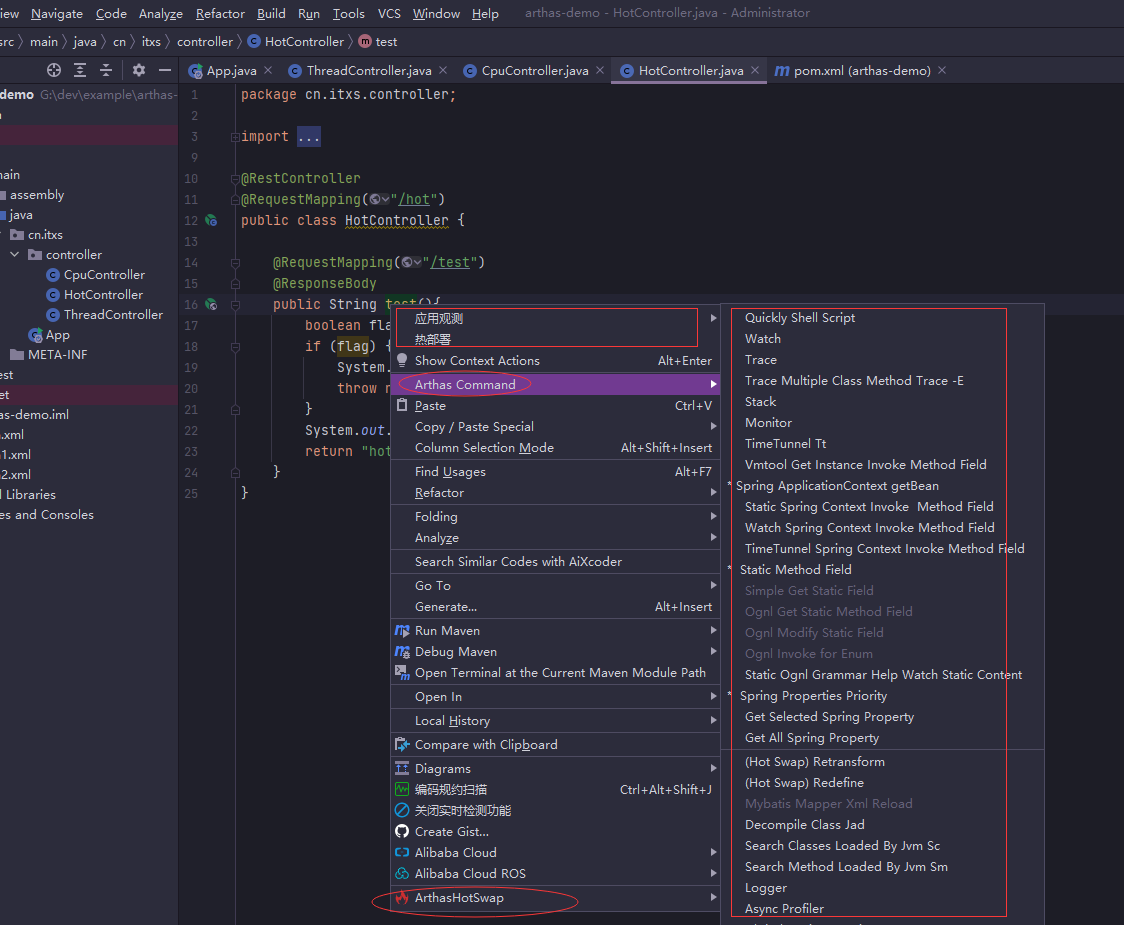Screen dimensions: 1124x925
Task: Click Debug Maven icon in context menu
Action: [x=402, y=652]
